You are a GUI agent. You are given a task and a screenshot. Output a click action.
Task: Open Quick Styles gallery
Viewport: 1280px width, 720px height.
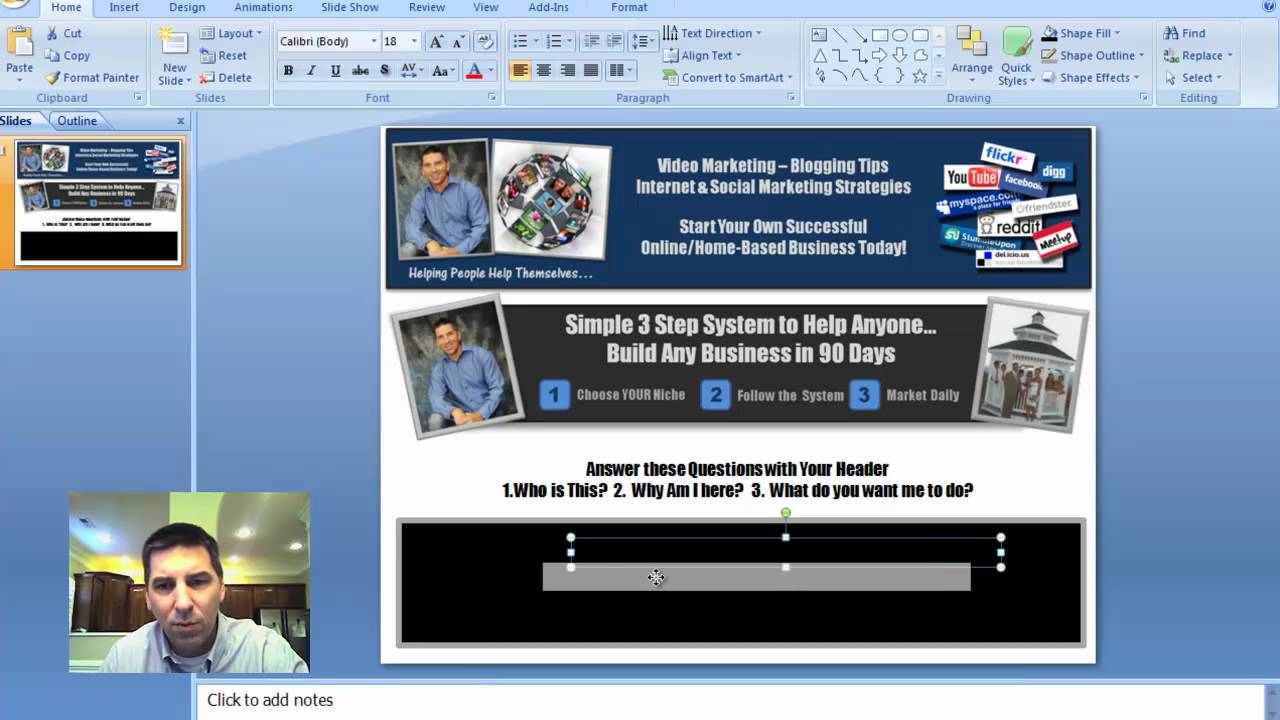(x=1016, y=56)
